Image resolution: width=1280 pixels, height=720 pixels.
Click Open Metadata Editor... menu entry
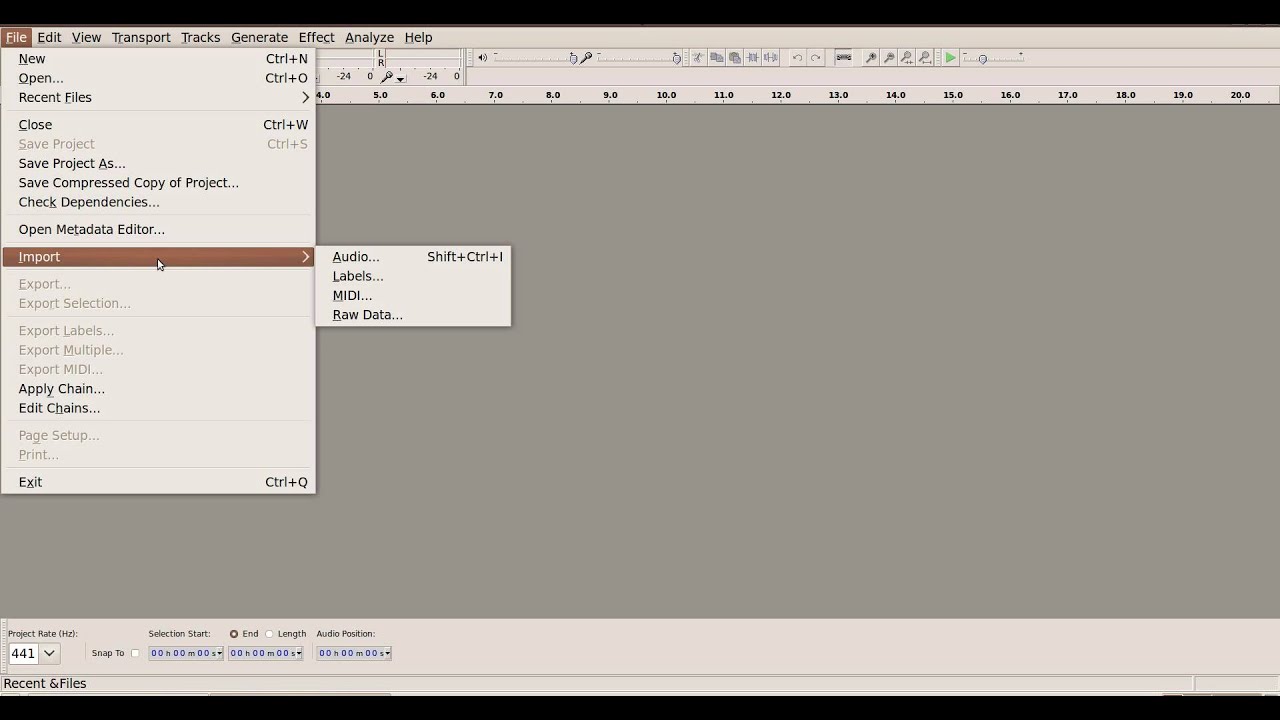(158, 229)
